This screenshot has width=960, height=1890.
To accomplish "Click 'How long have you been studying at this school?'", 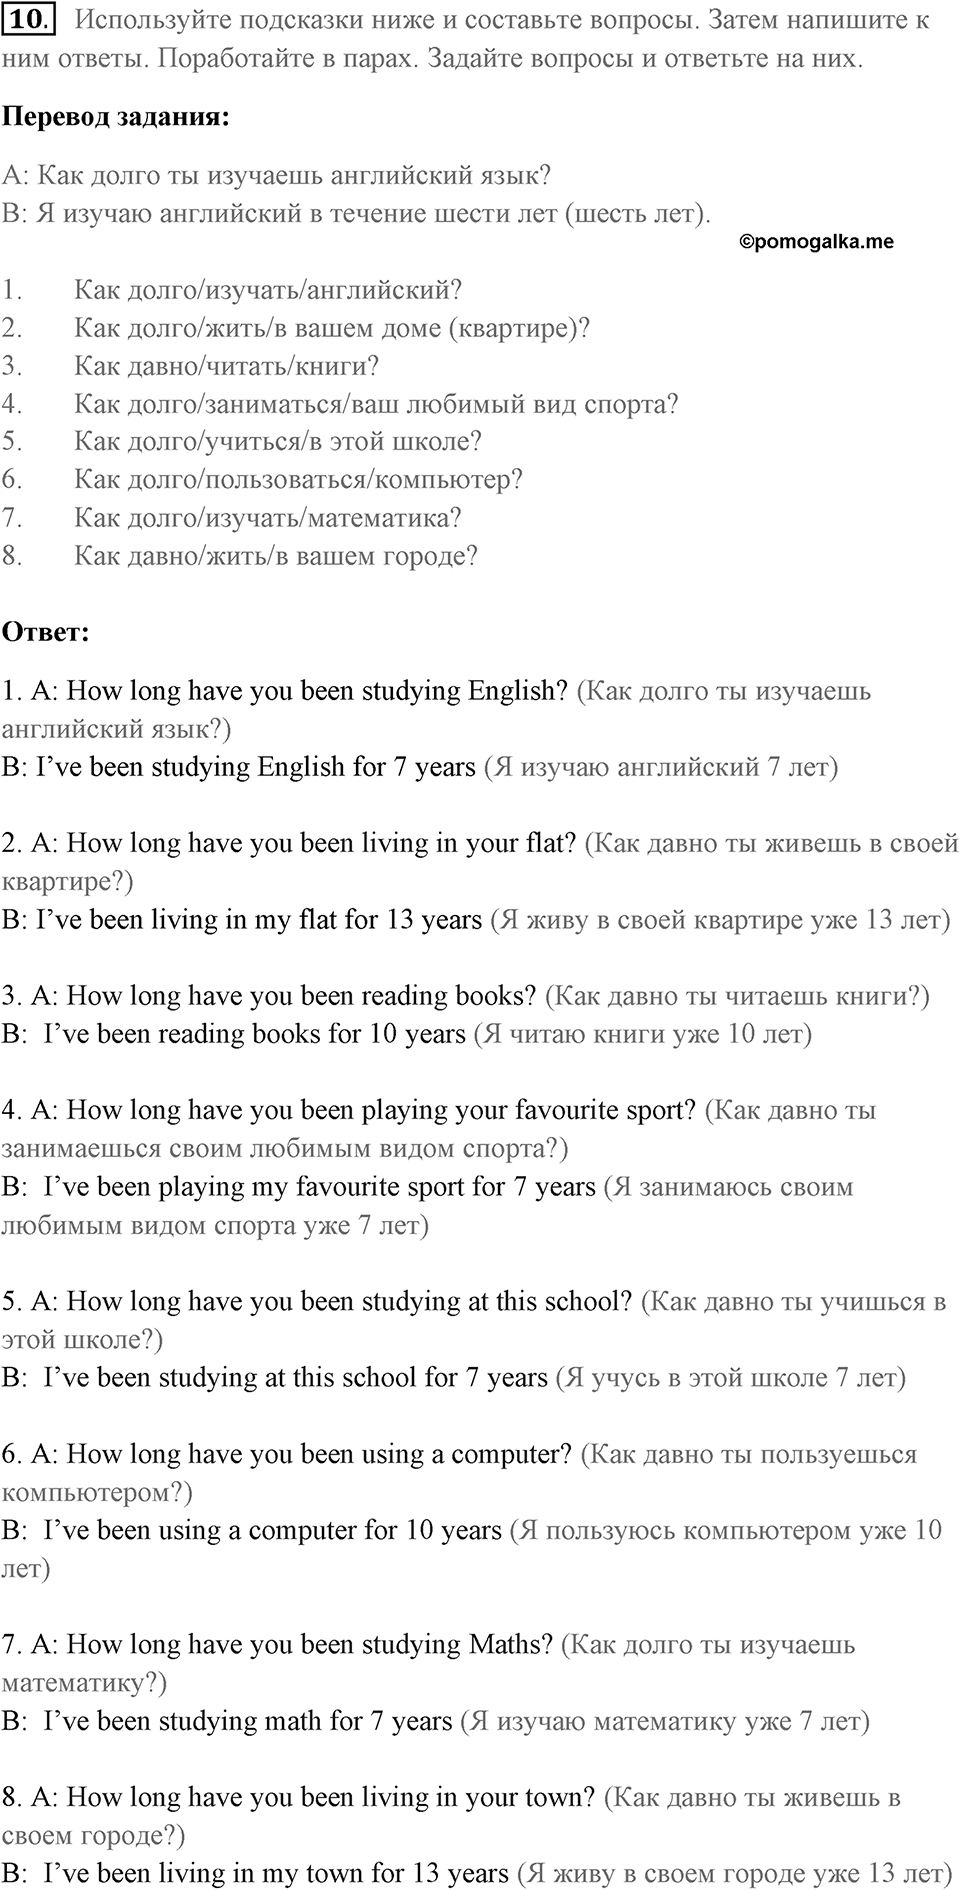I will (349, 1301).
